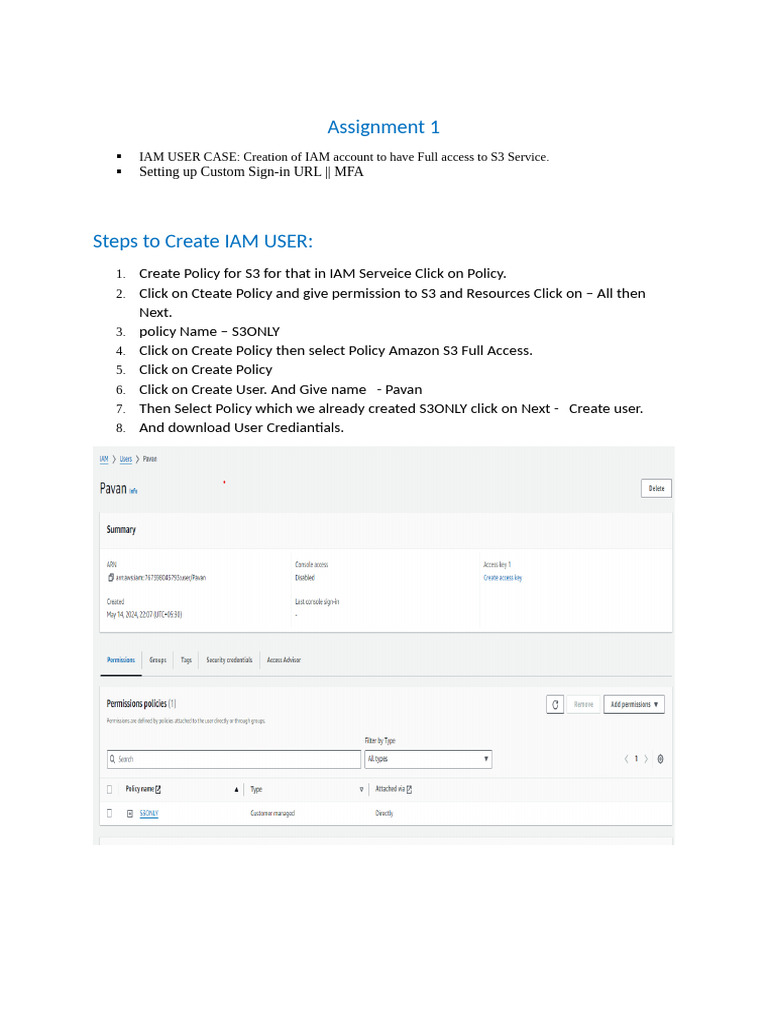Switch to the Permissions tab
768x1024 pixels.
(121, 660)
